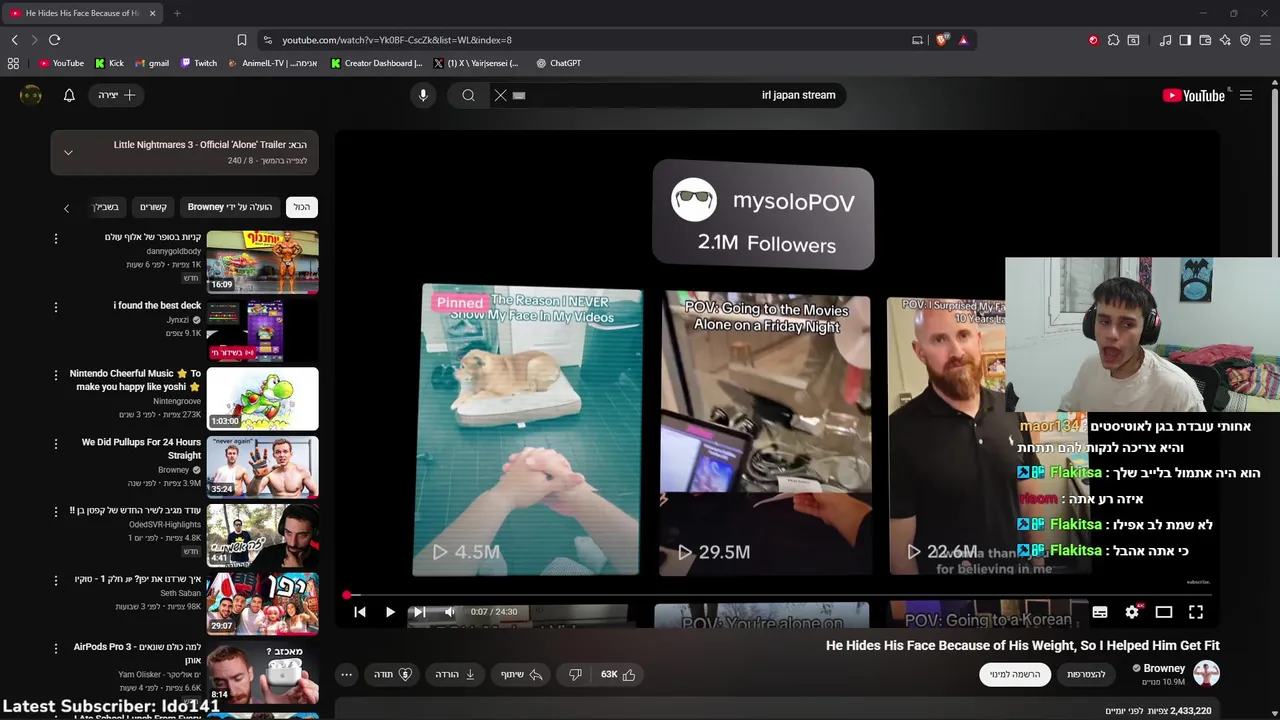Image resolution: width=1280 pixels, height=720 pixels.
Task: Select the קשורים related filter chip
Action: pos(153,207)
